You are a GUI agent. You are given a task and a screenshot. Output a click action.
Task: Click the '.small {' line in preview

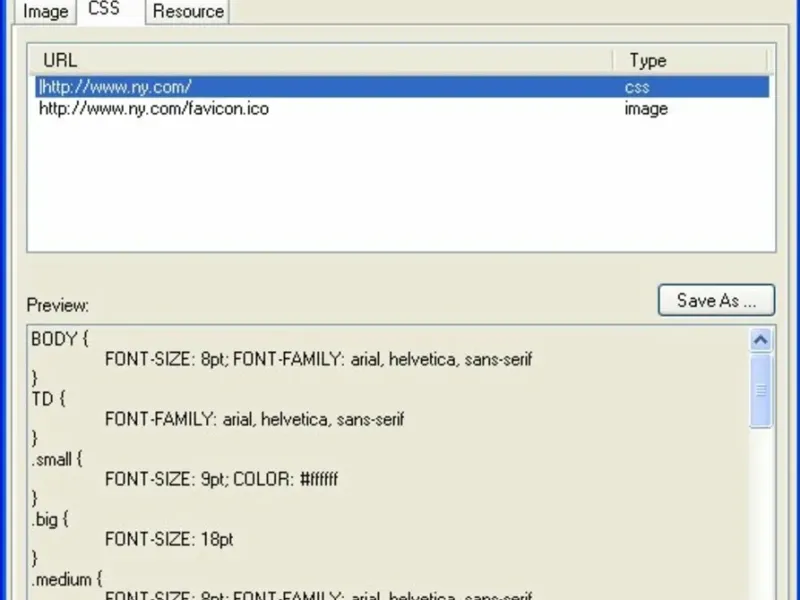57,459
